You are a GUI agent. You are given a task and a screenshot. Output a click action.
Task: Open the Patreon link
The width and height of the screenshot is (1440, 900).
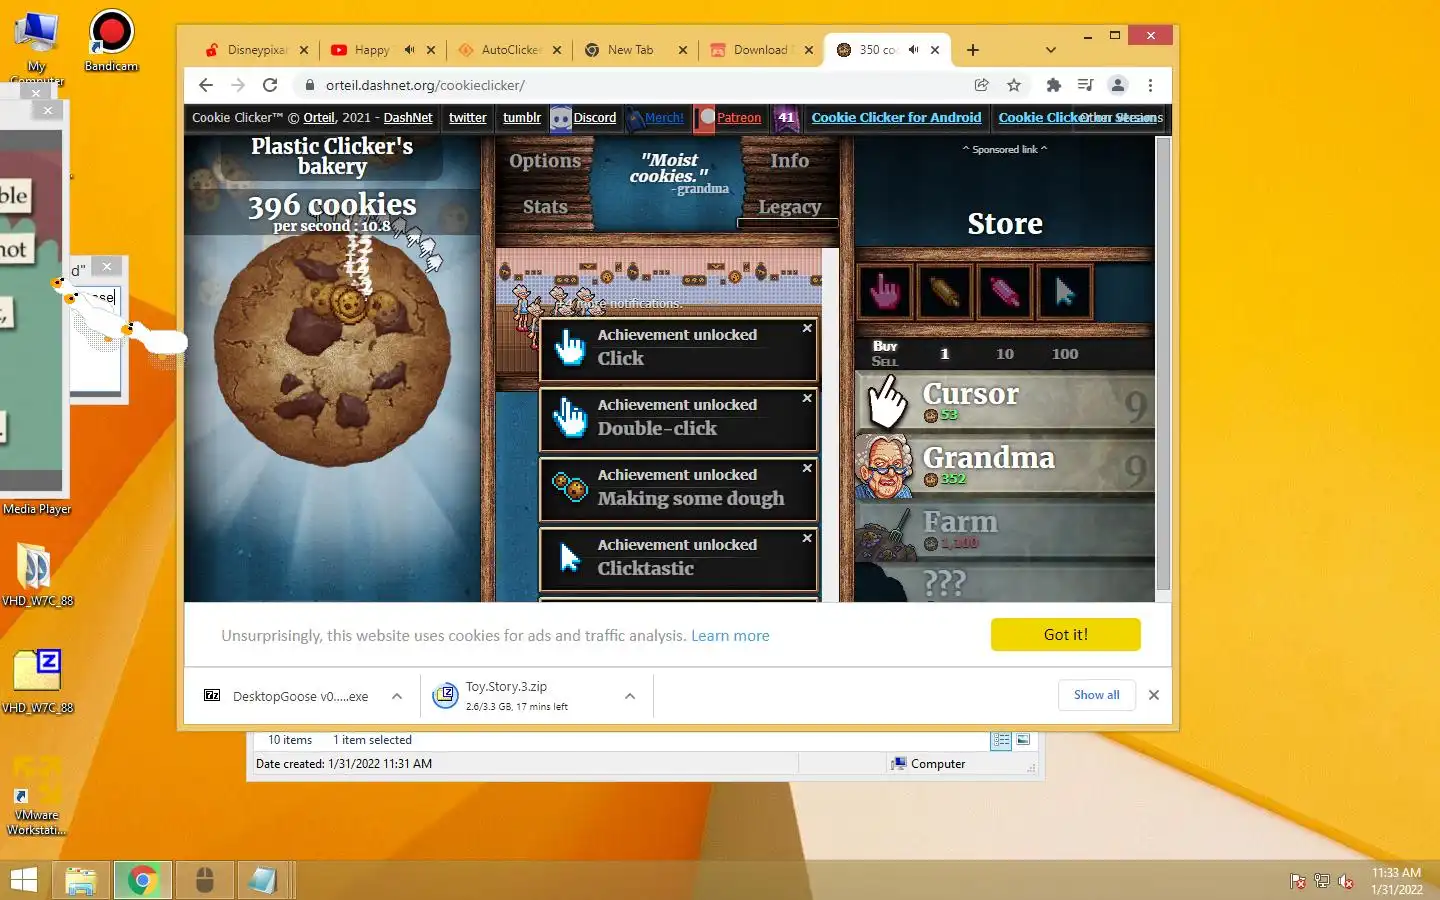[739, 118]
